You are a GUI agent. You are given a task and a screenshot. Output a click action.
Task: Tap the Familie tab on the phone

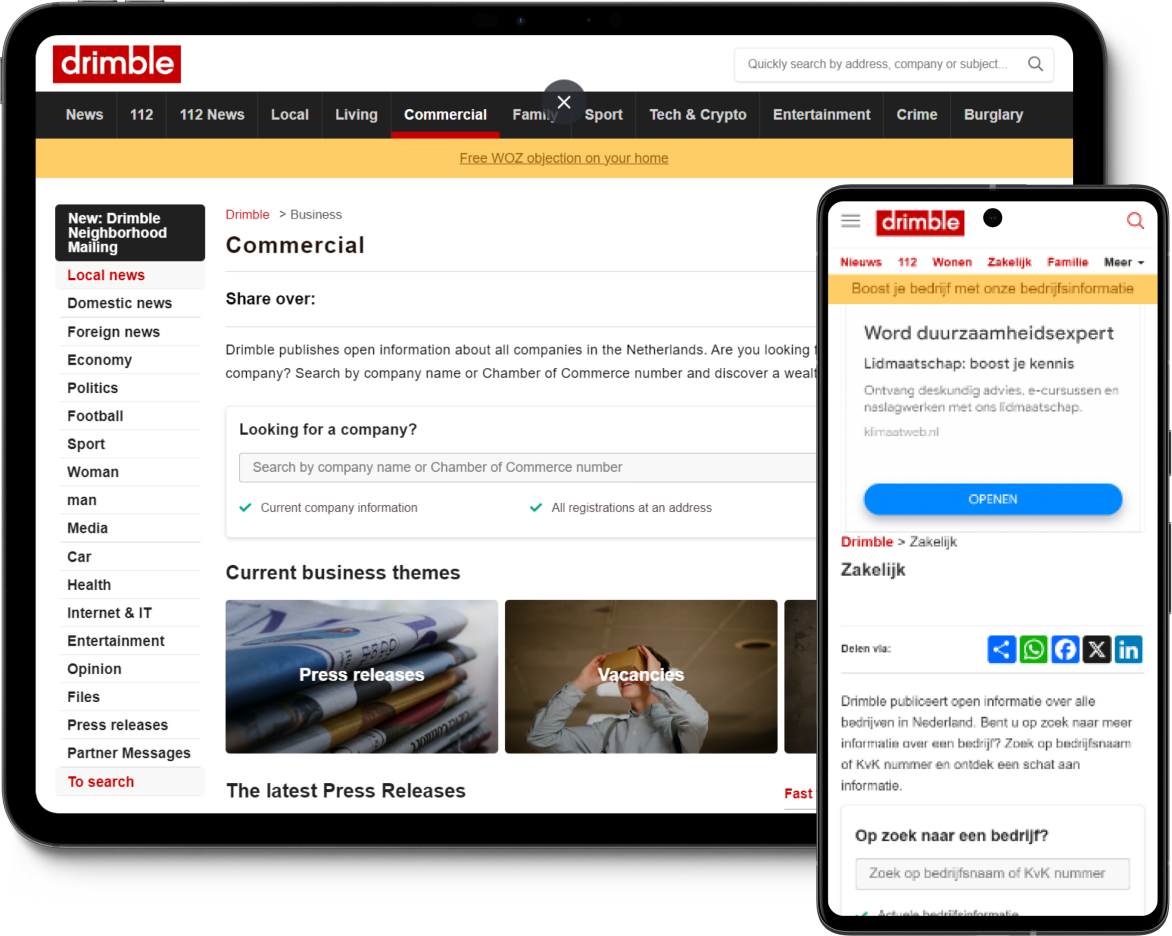1068,262
